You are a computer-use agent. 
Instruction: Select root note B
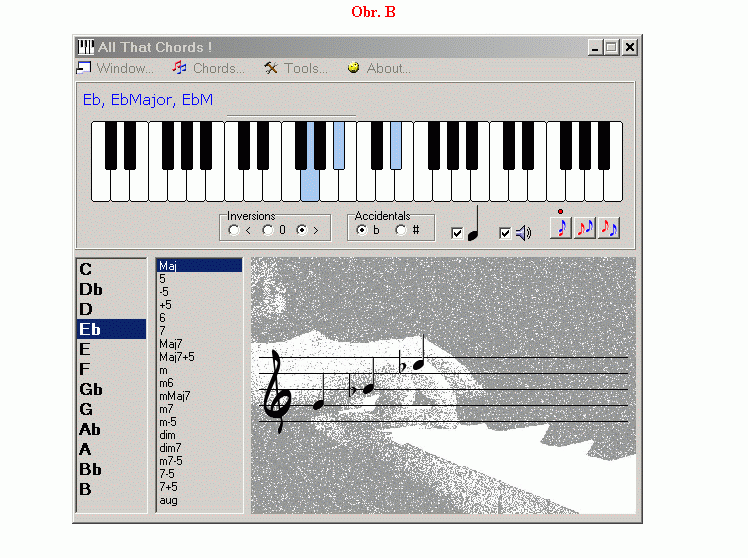[112, 489]
